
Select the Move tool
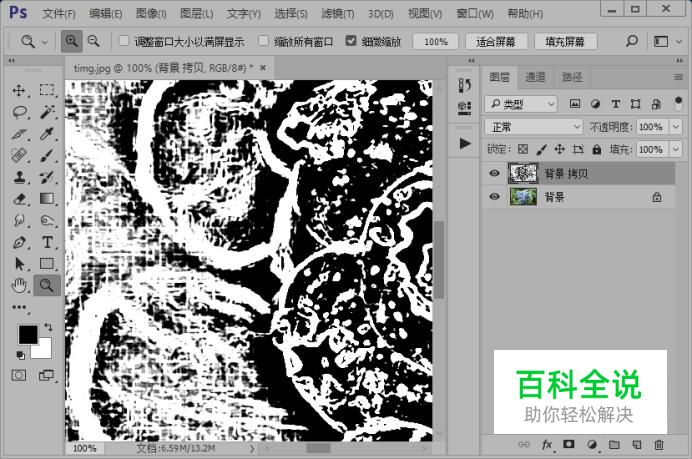tap(19, 90)
